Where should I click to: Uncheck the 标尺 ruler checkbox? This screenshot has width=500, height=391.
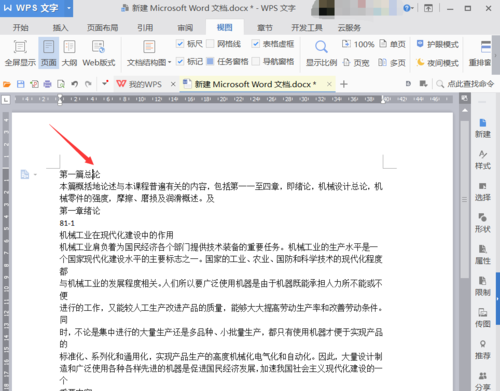point(180,44)
